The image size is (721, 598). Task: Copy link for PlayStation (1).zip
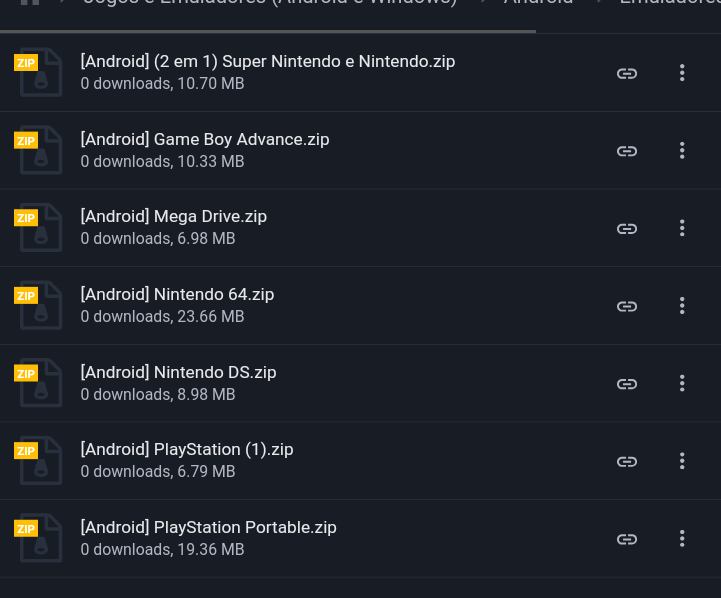click(627, 461)
